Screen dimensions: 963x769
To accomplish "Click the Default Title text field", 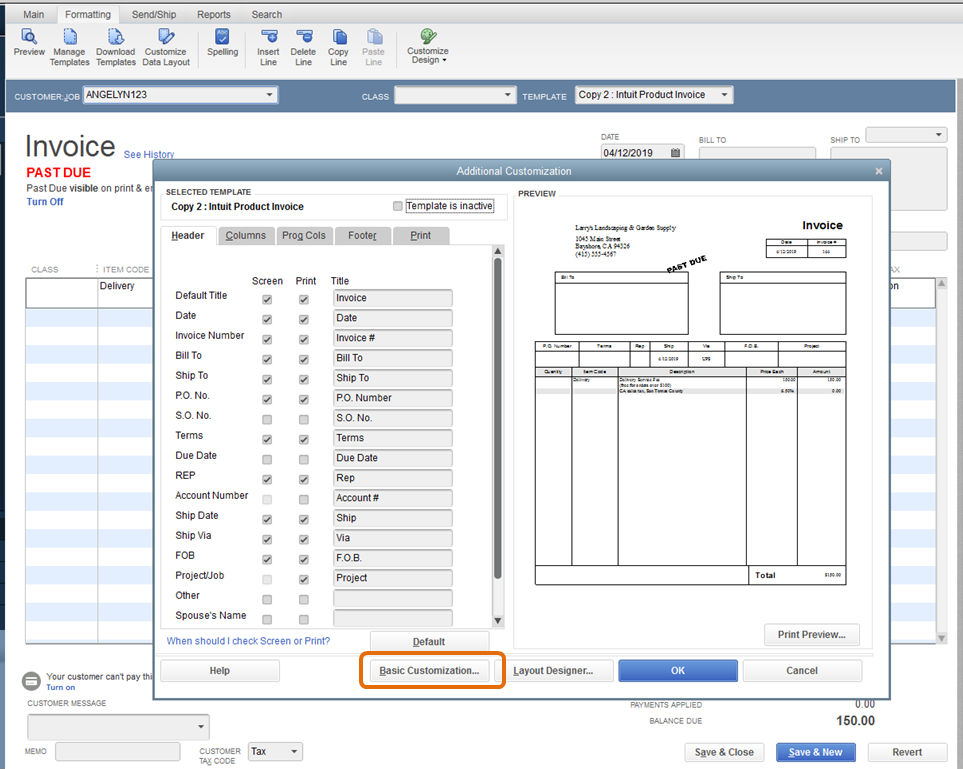I will point(392,298).
